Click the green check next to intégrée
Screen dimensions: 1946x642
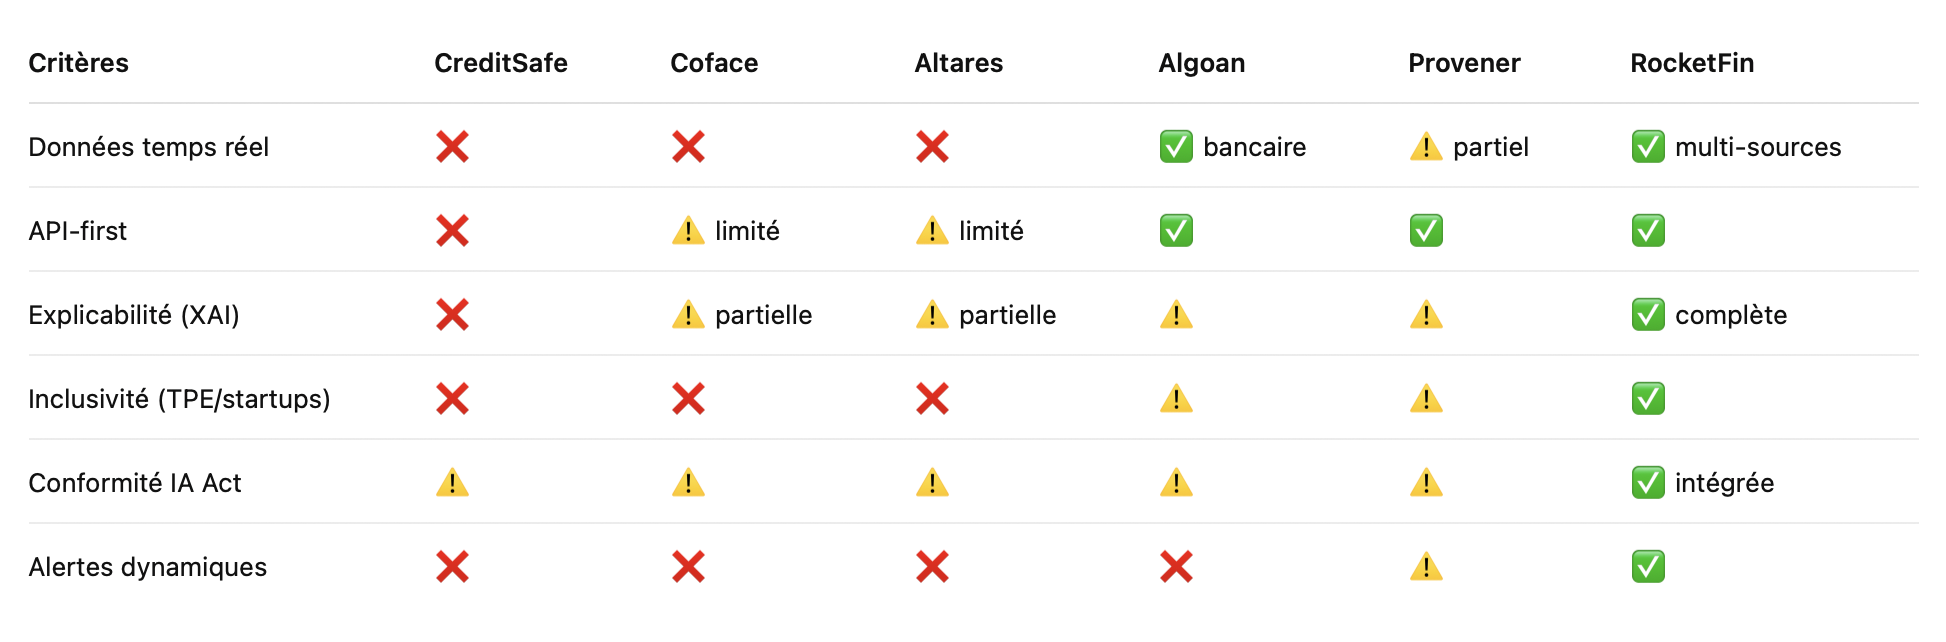pos(1648,483)
